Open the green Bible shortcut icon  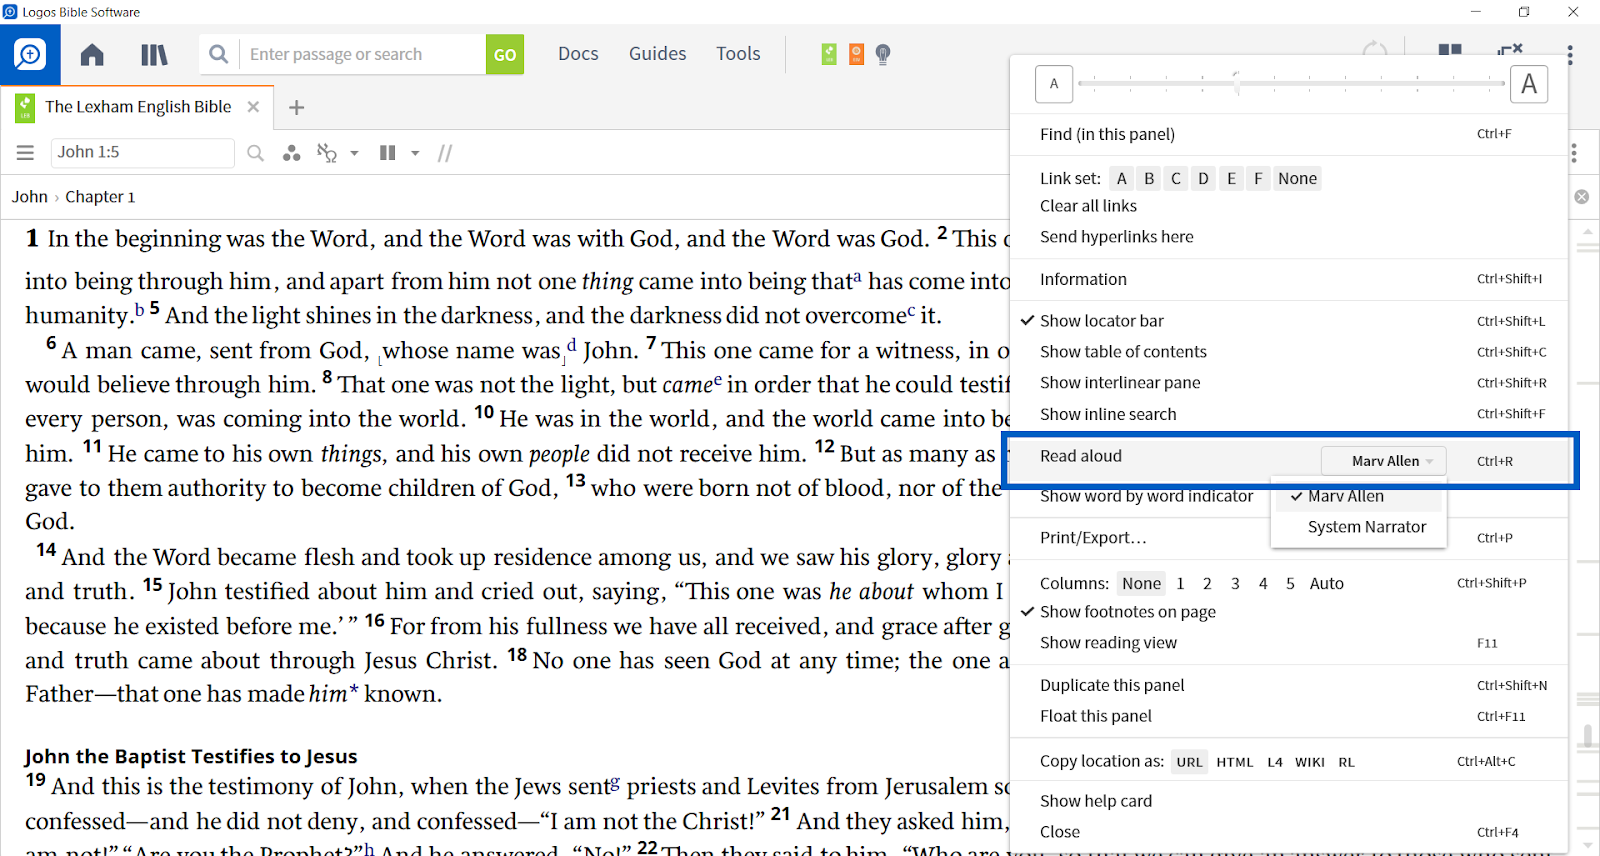tap(829, 54)
